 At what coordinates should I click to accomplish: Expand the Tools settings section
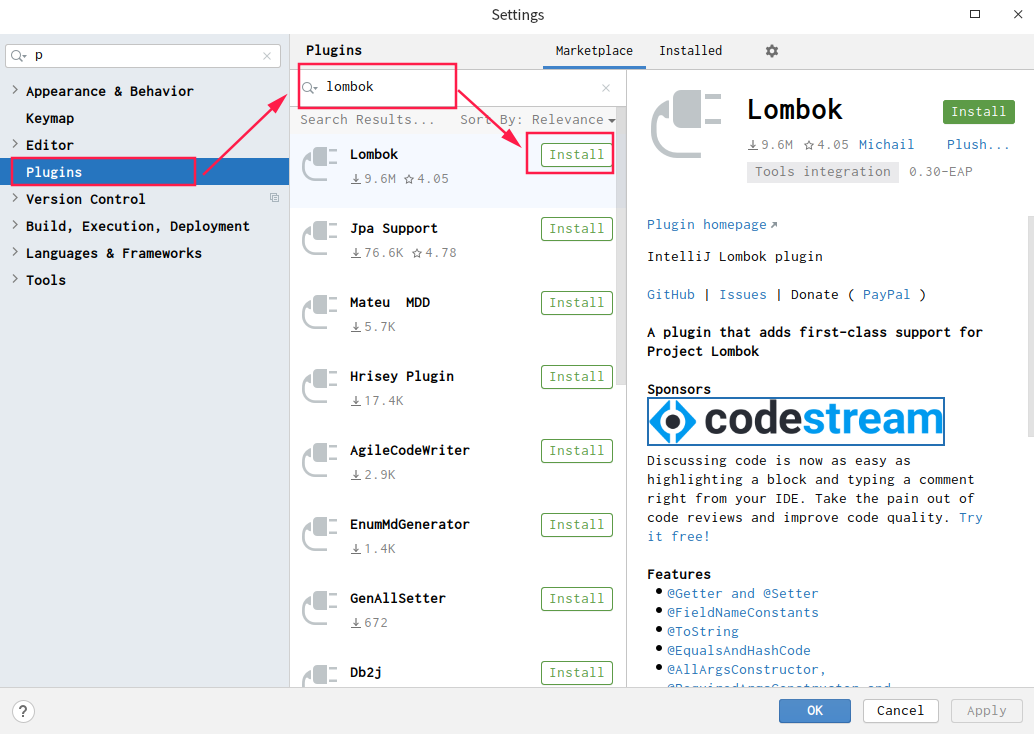[x=15, y=279]
